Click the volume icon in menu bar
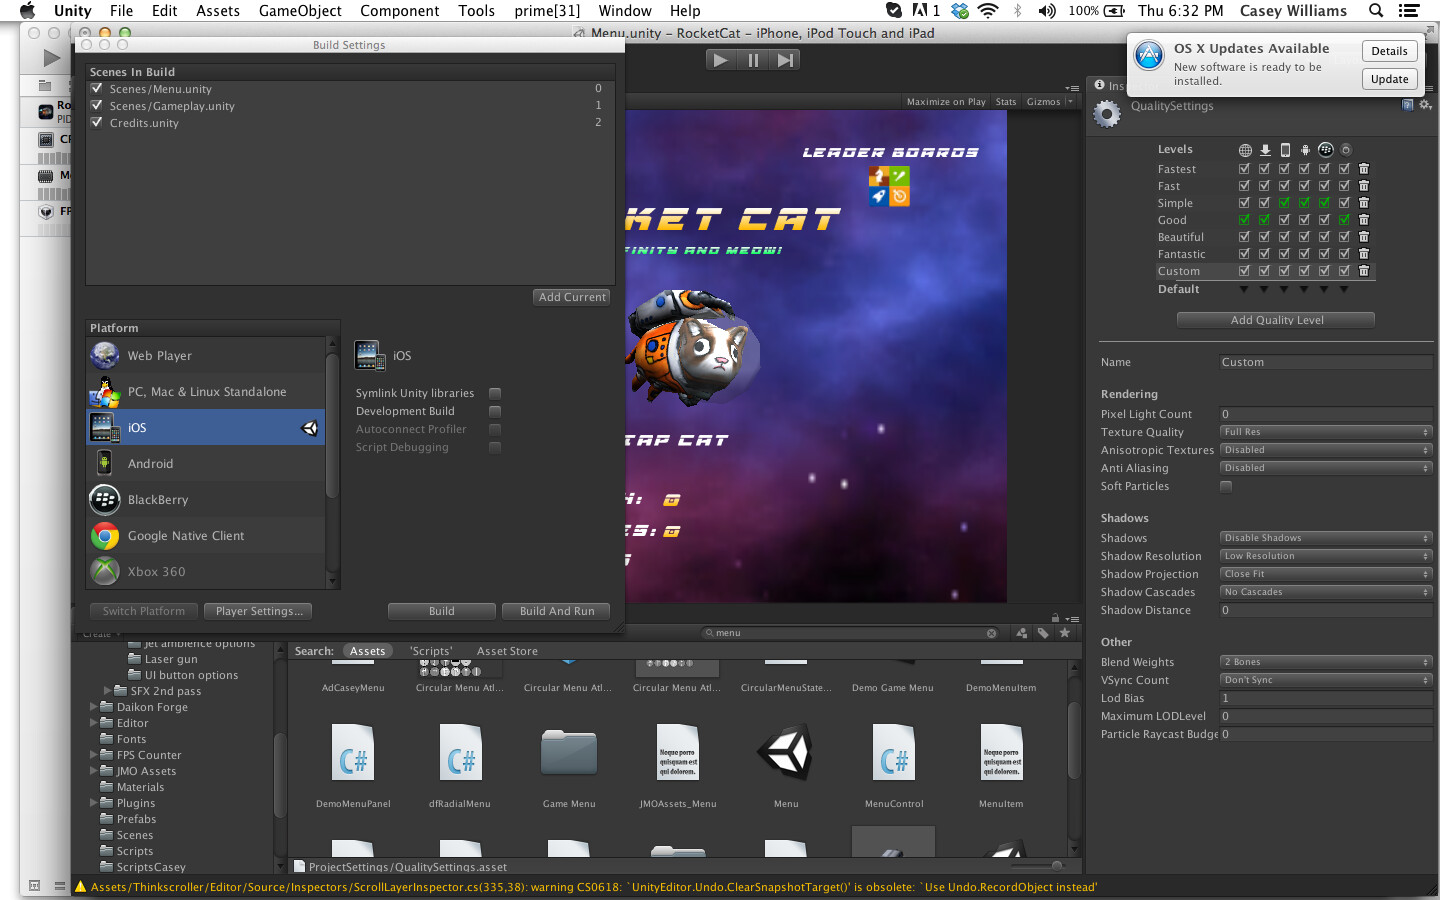1440x900 pixels. [1046, 11]
